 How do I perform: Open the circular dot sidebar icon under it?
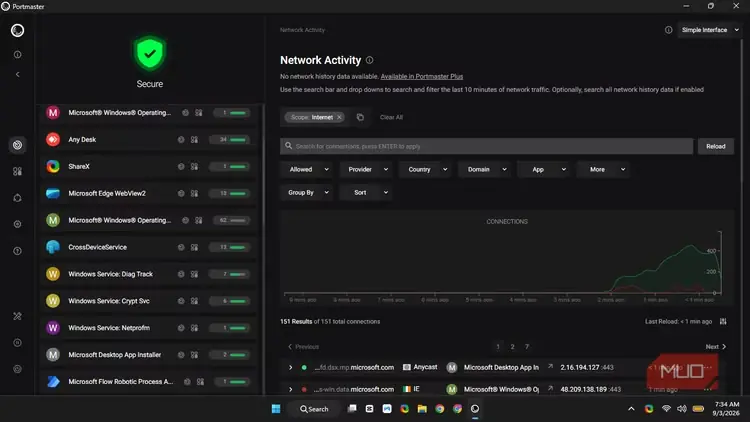click(x=17, y=224)
